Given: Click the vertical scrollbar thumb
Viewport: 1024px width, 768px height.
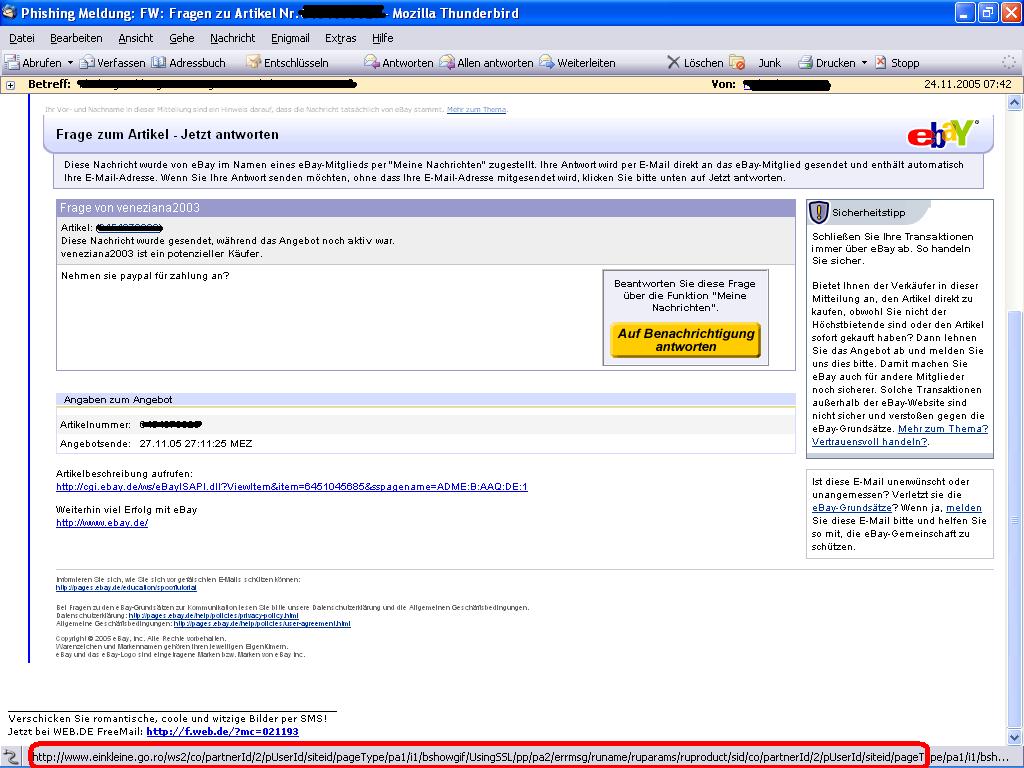Looking at the screenshot, I should (x=1014, y=520).
